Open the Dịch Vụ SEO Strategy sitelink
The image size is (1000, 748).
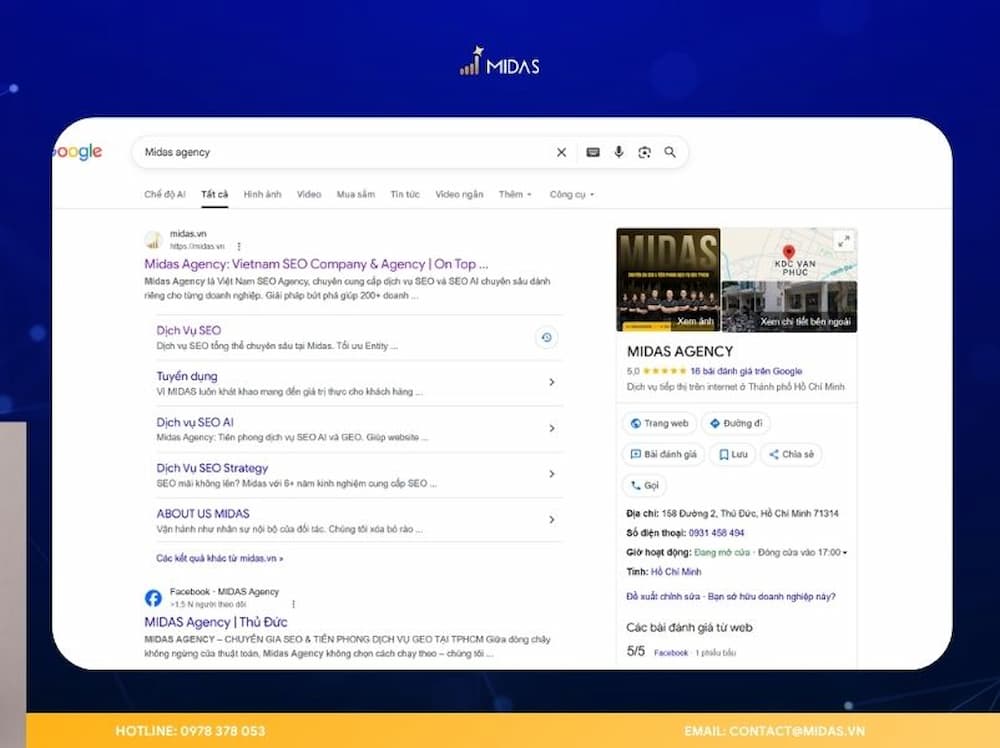(212, 468)
